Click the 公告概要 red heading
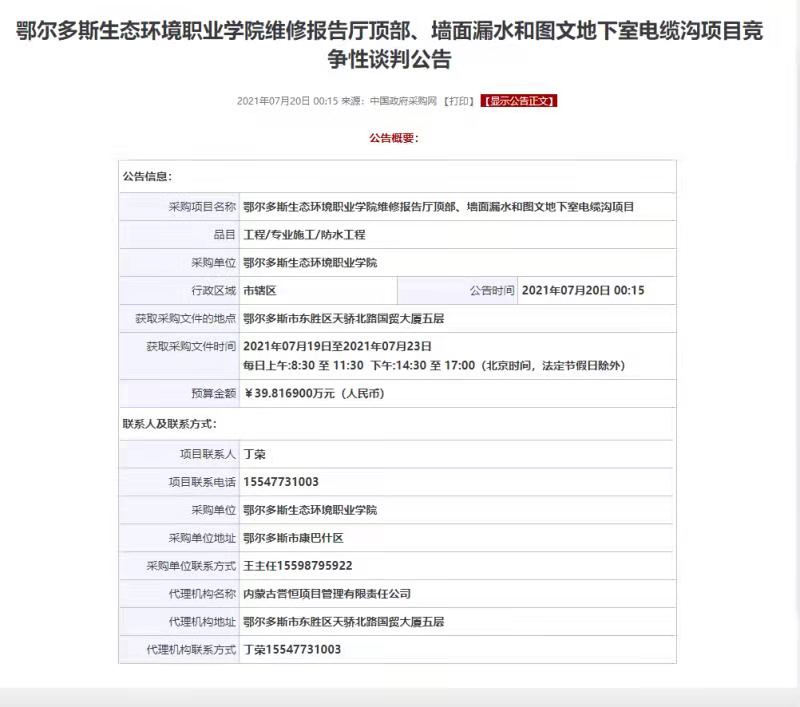Viewport: 800px width, 707px height. (x=393, y=138)
